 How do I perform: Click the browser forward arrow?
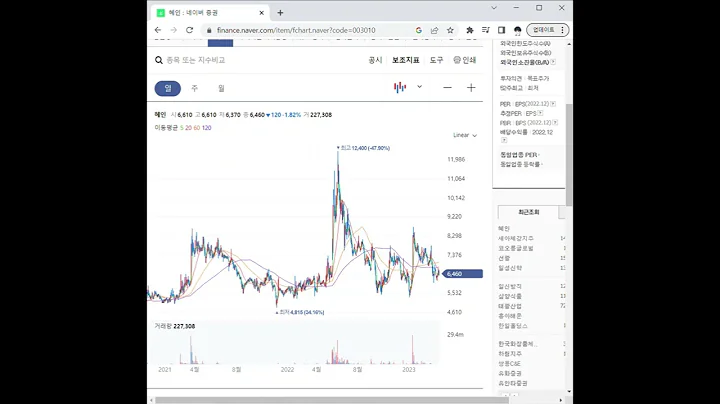point(174,30)
